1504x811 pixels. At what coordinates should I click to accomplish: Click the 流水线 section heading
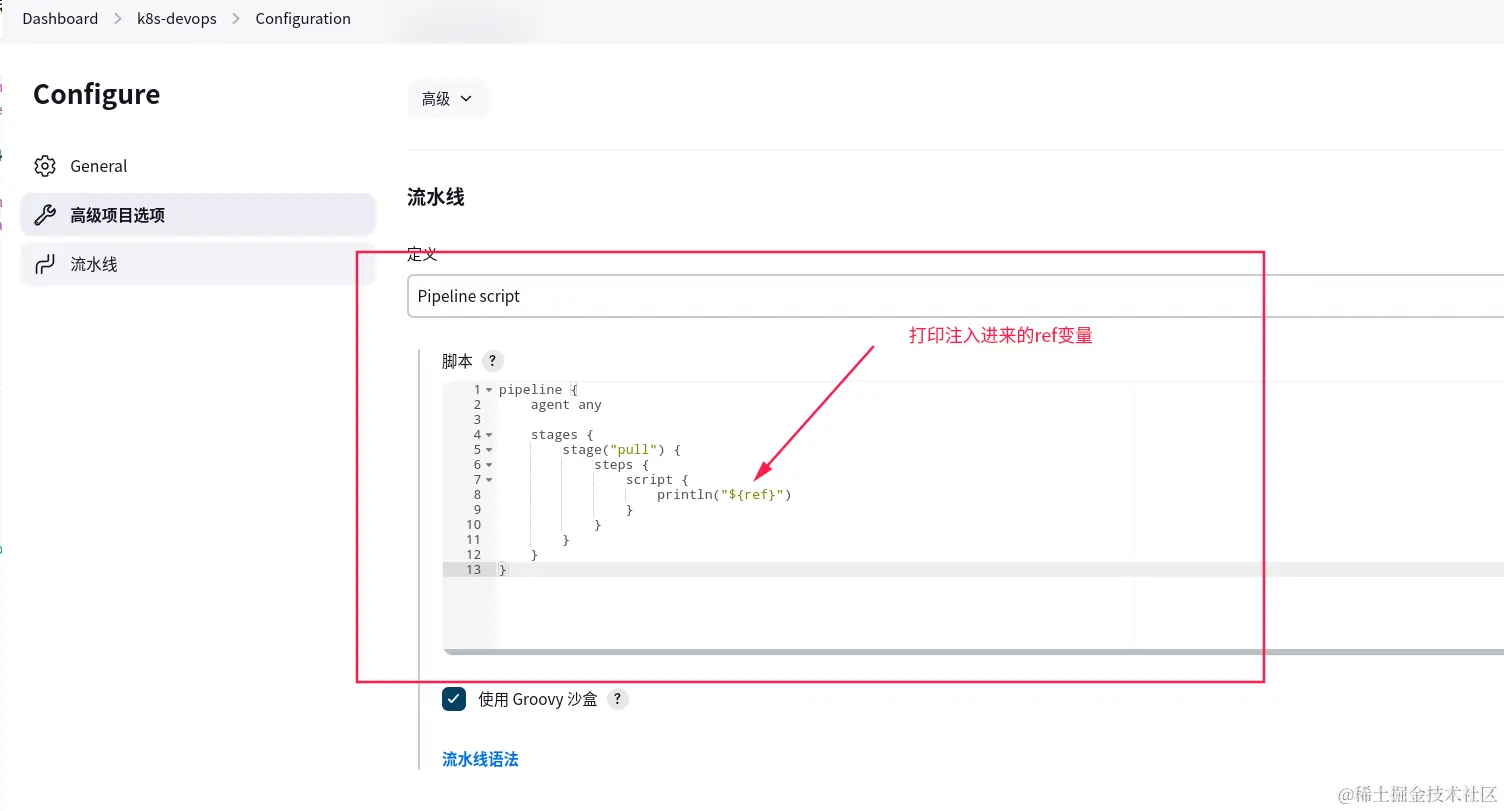coord(436,197)
